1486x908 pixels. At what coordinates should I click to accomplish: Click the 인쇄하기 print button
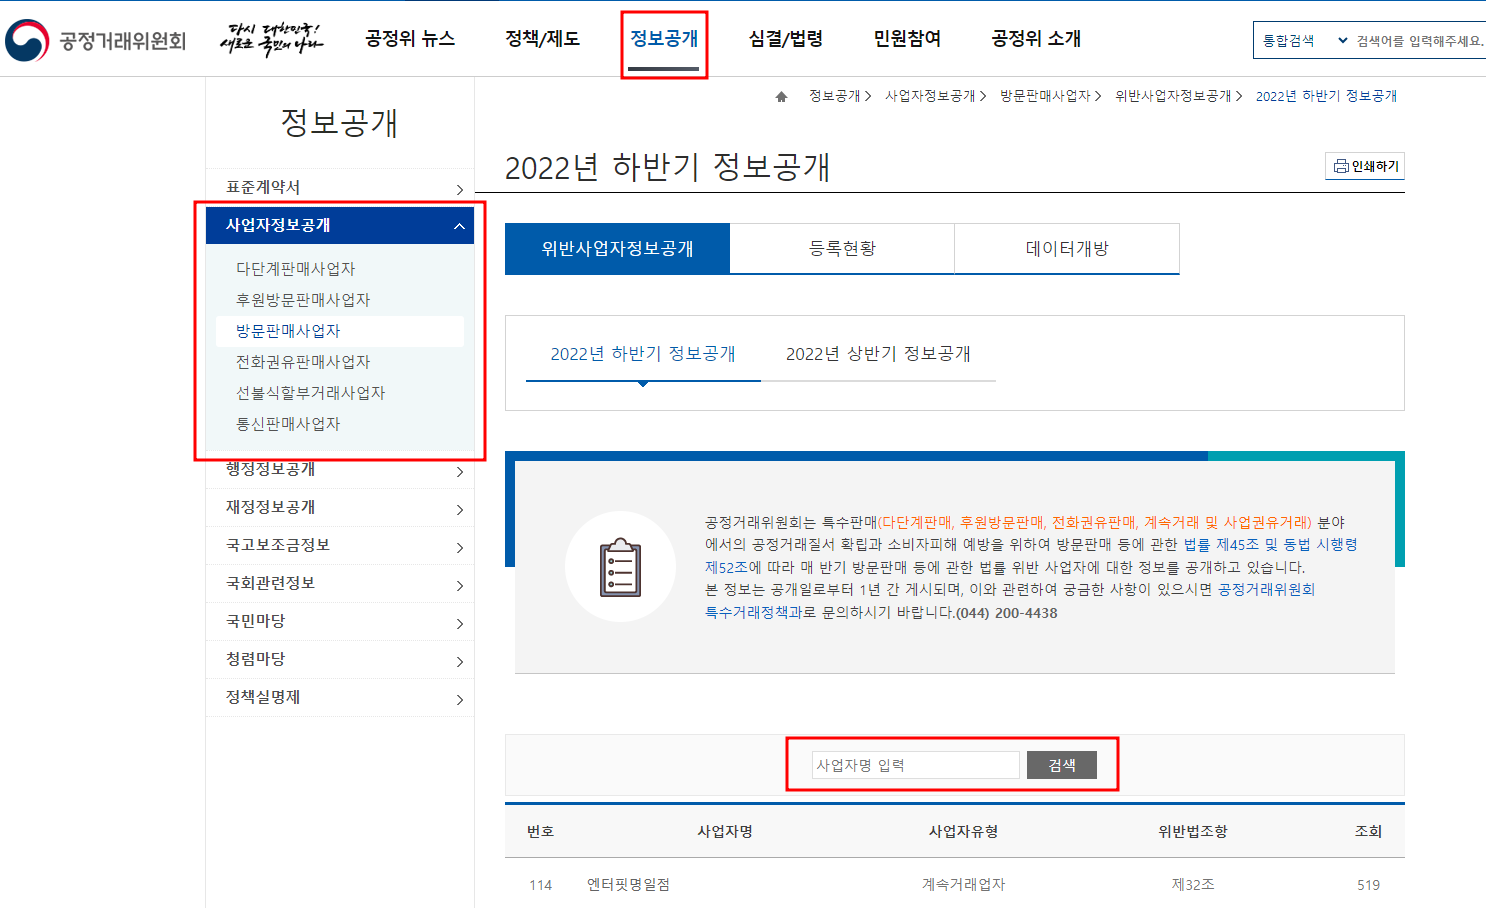tap(1365, 166)
